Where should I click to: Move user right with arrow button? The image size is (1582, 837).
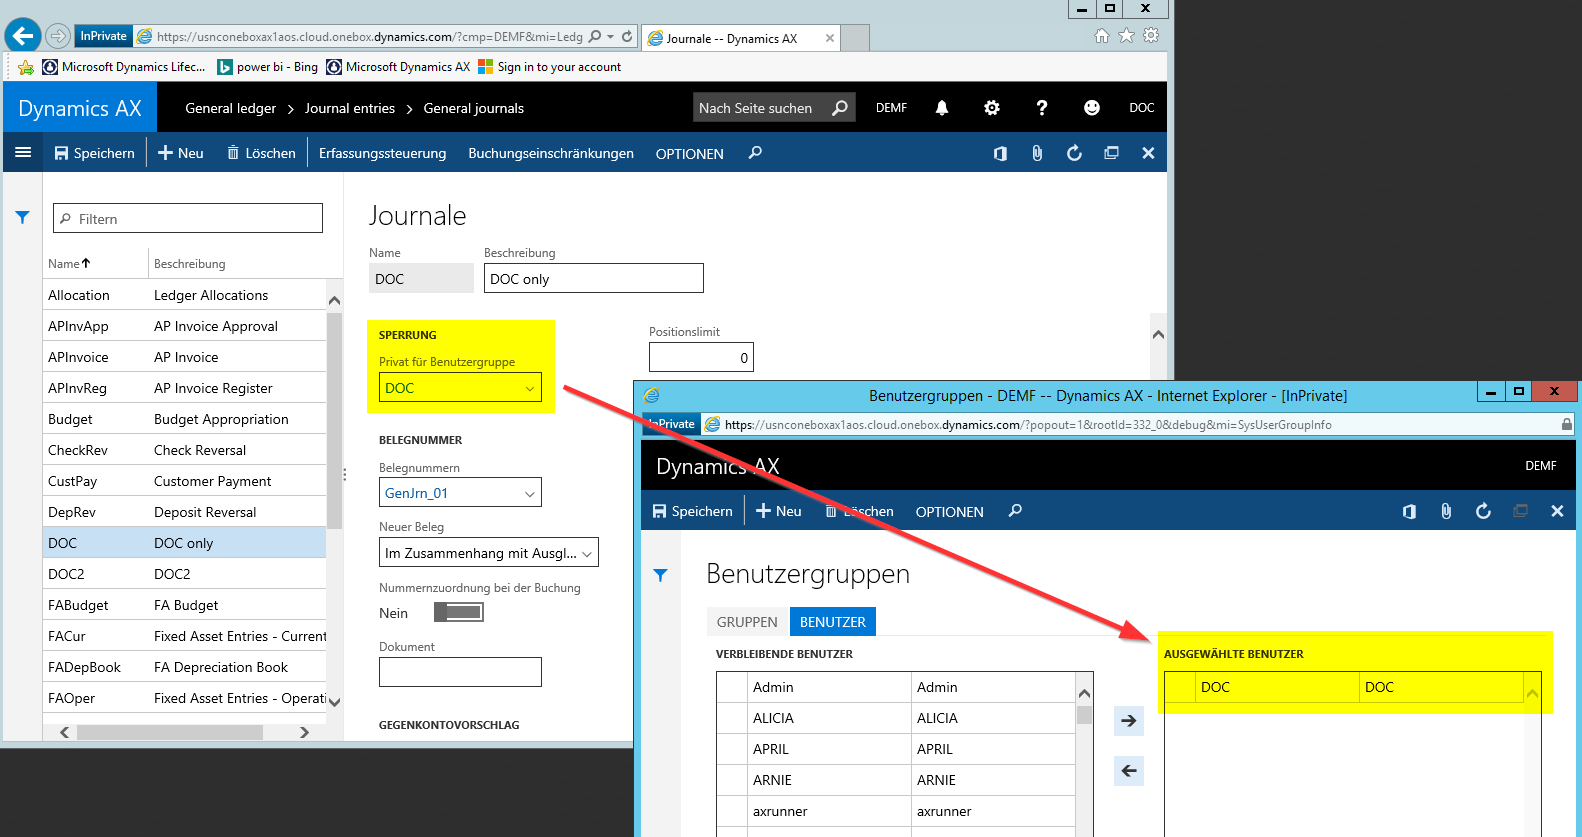(1128, 720)
